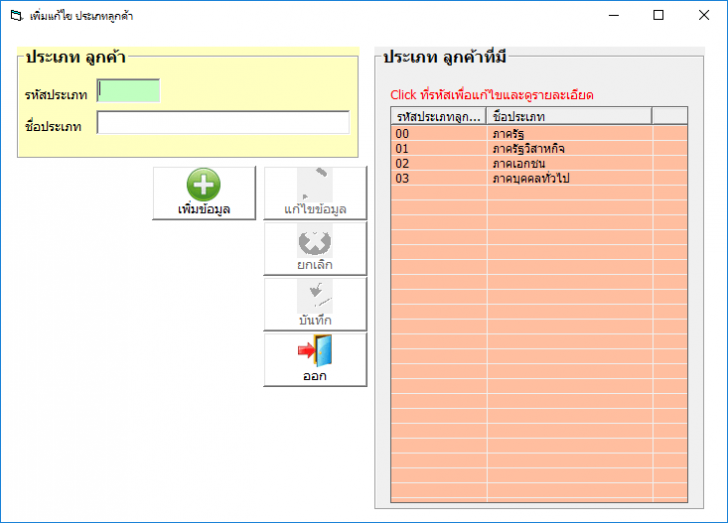Click the บันทึก save button

[315, 304]
